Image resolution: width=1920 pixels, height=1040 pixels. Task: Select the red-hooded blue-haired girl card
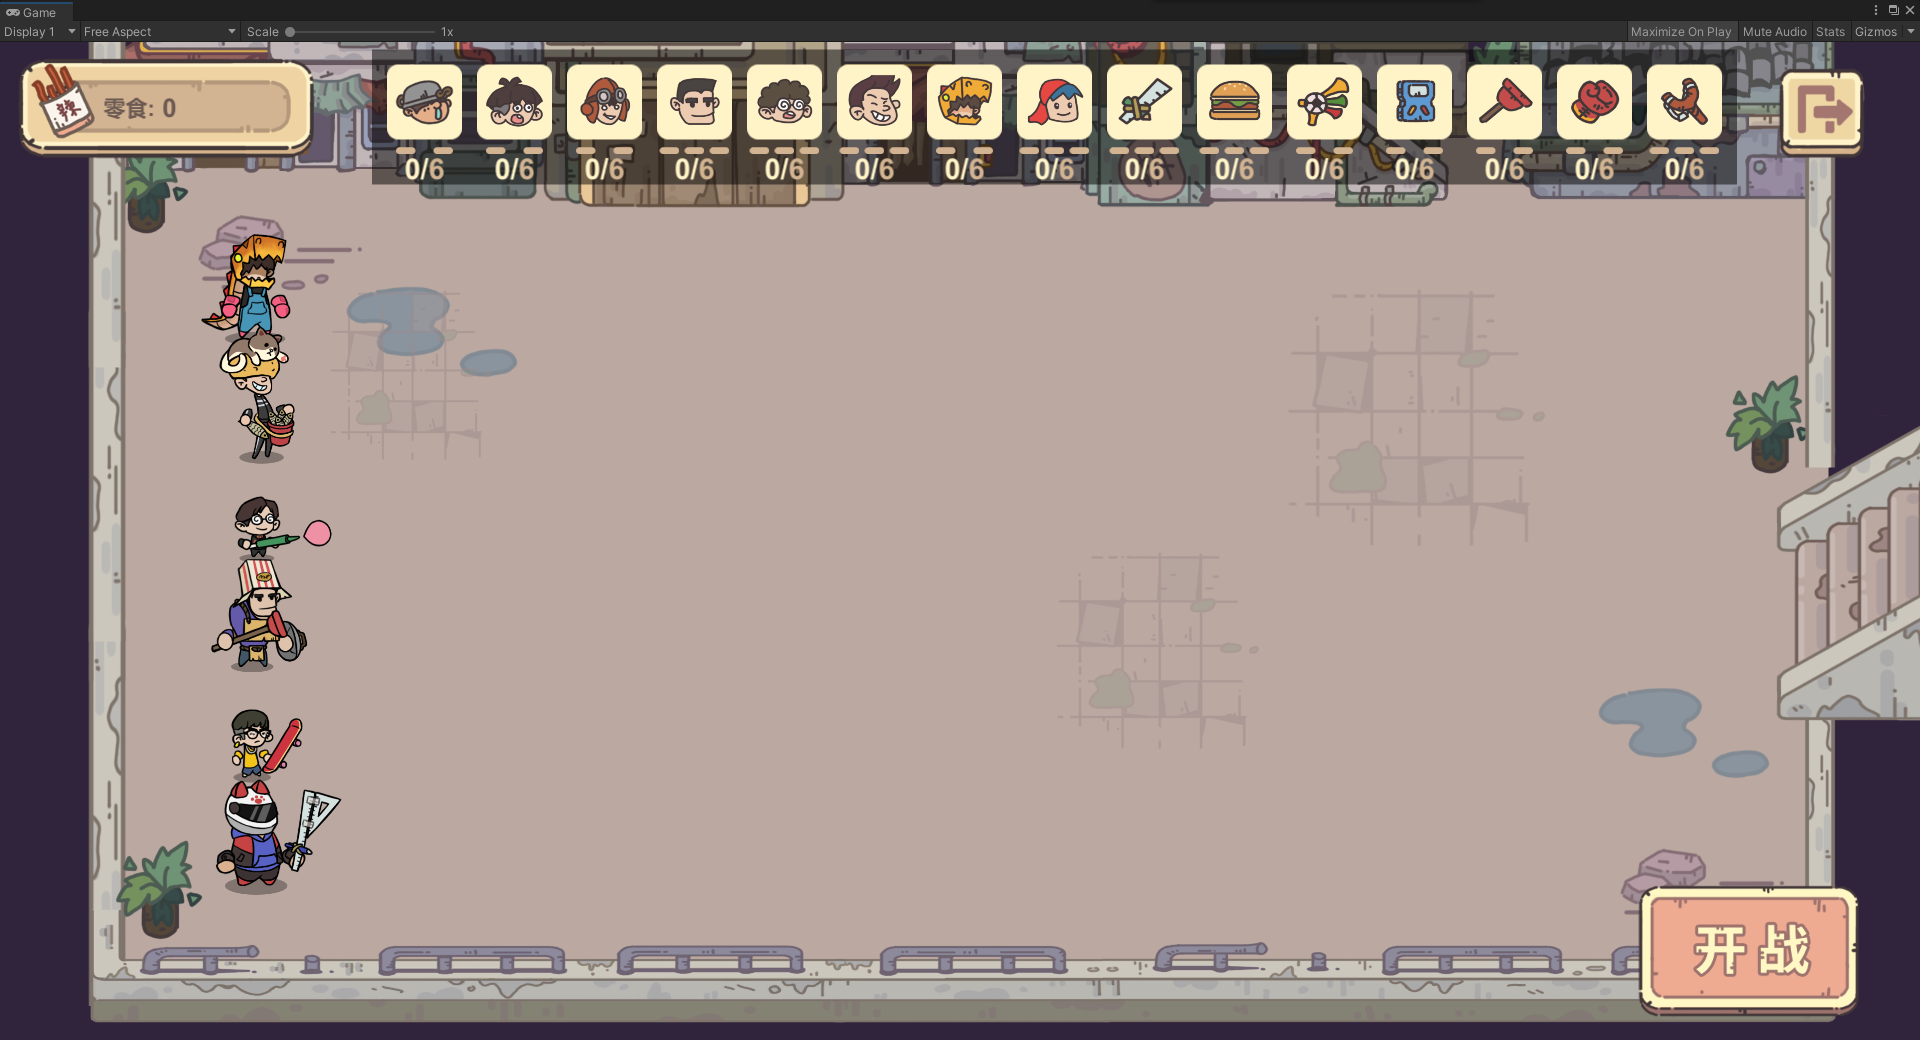pyautogui.click(x=1054, y=102)
